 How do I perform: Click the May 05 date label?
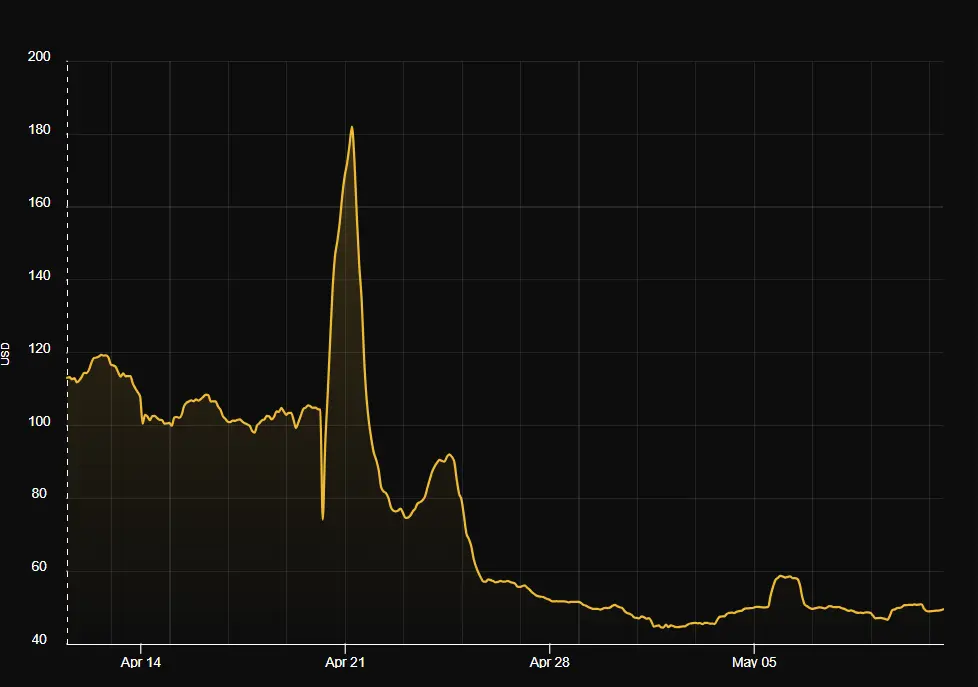[754, 663]
